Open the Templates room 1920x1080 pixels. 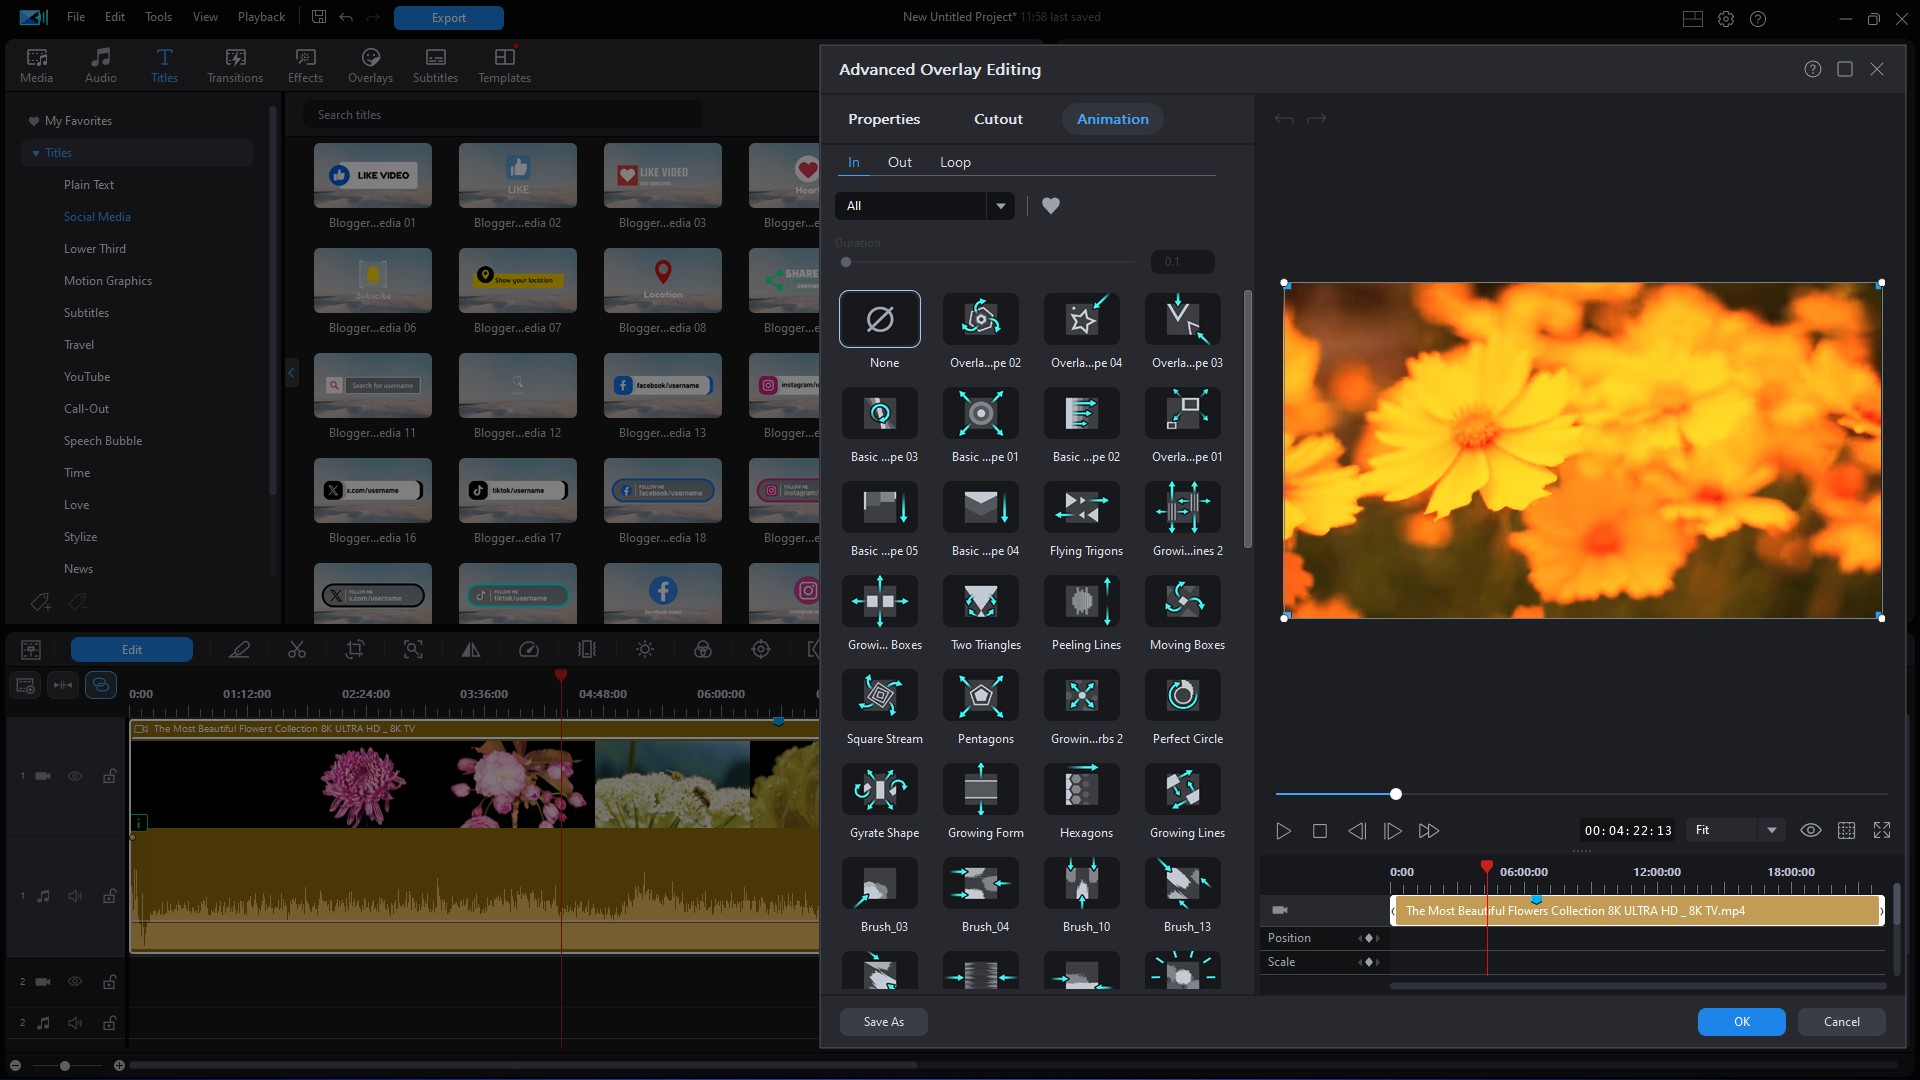tap(504, 65)
